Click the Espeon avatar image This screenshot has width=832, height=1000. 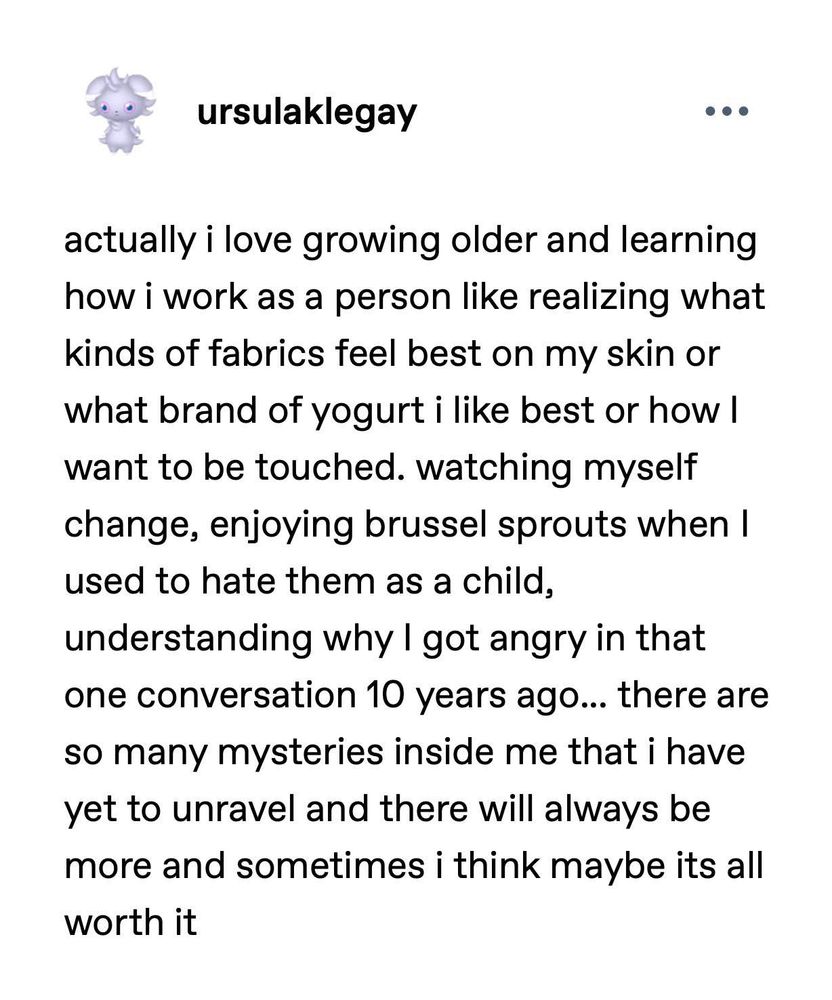click(118, 110)
